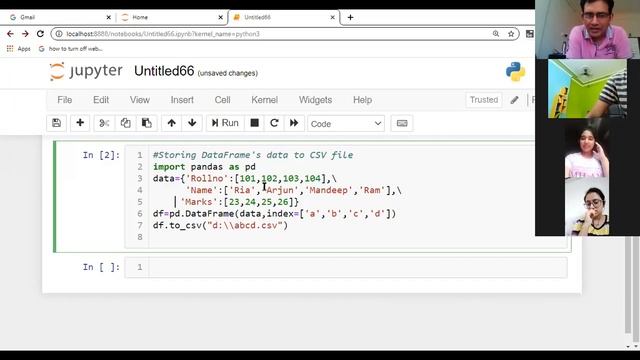Run the selected cell

tap(225, 123)
